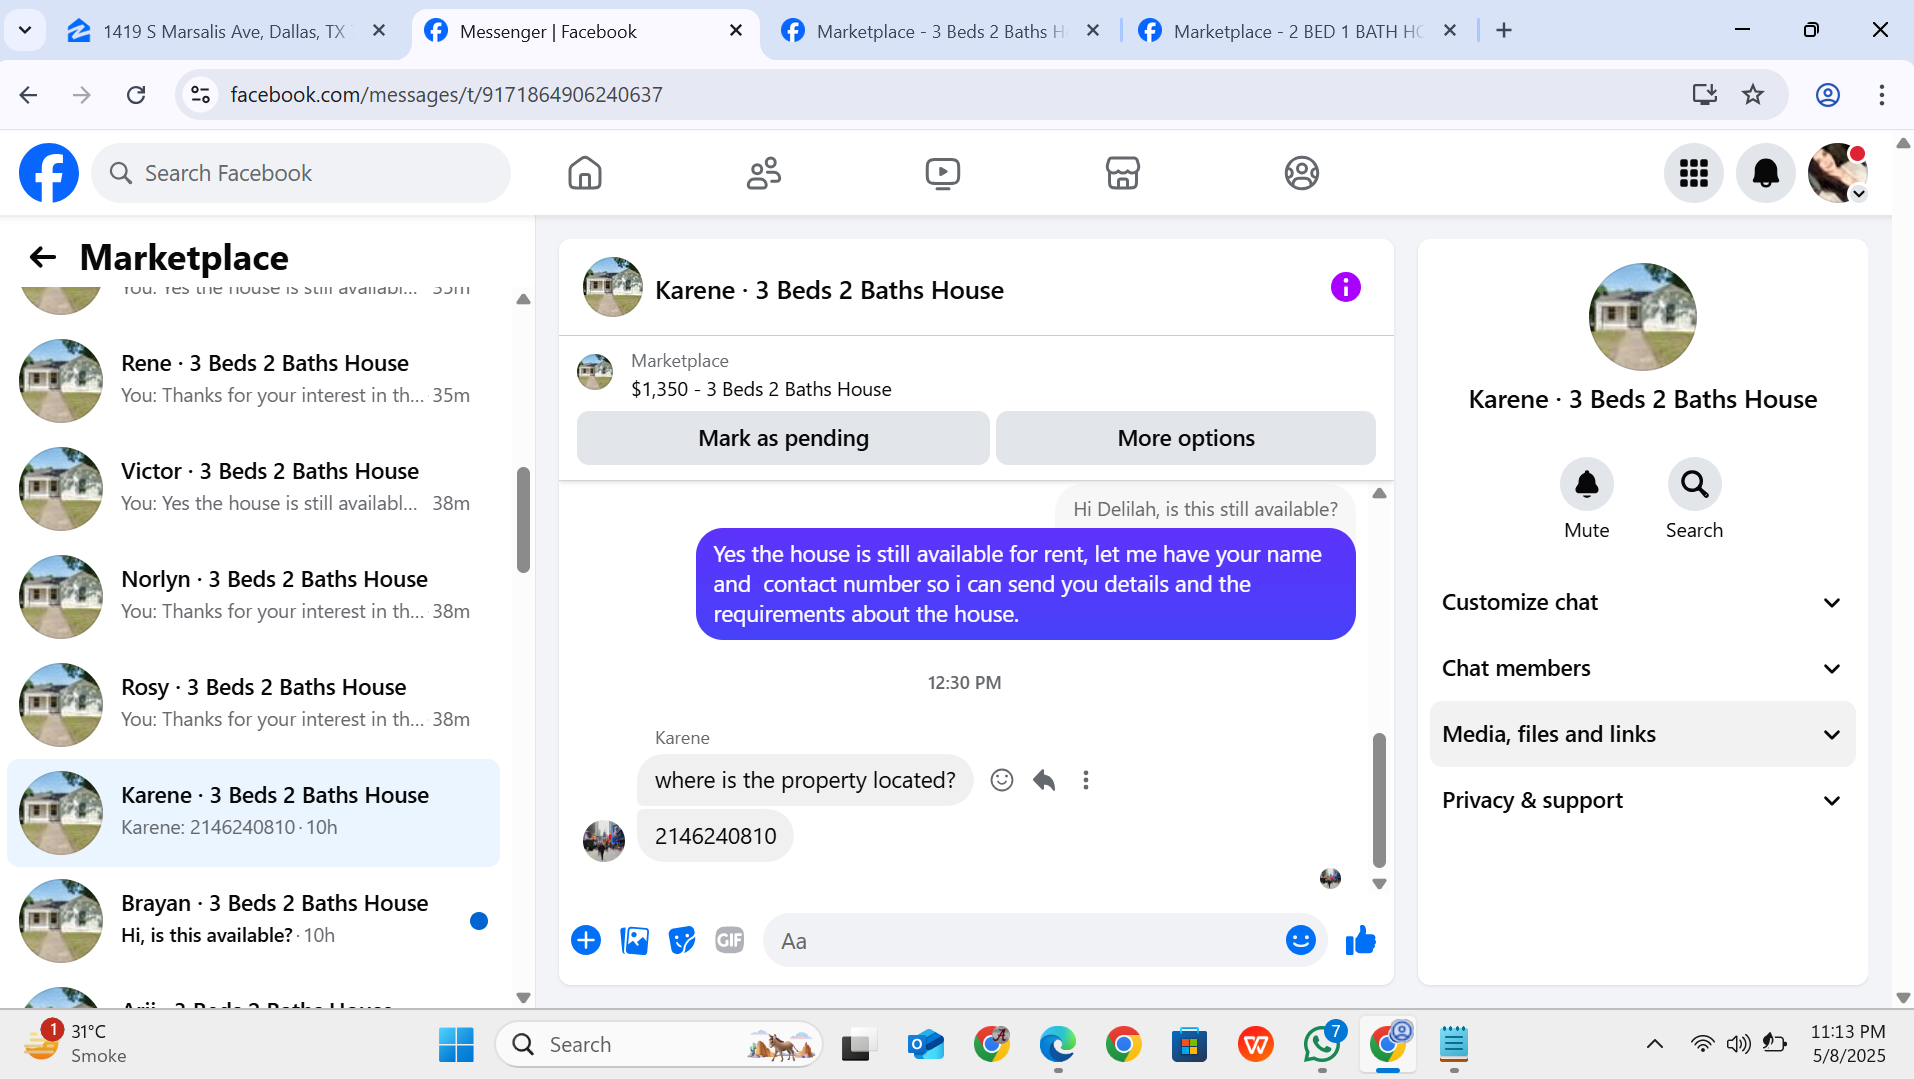Open conversation information purple icon
1914x1079 pixels.
click(1346, 288)
